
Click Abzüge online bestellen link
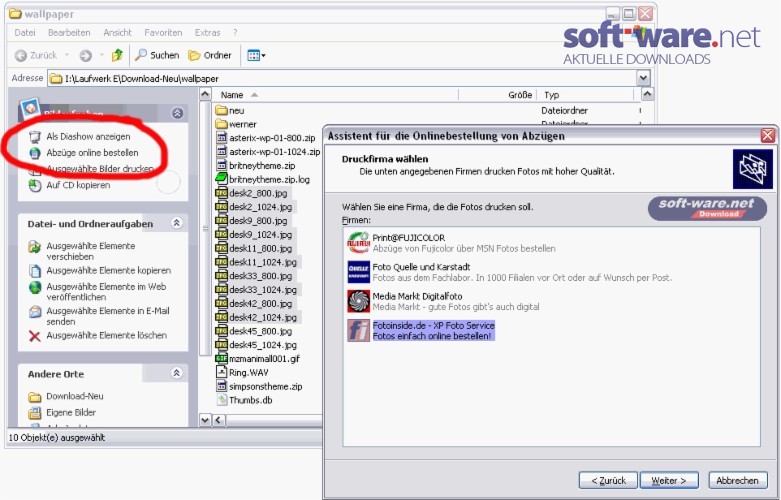point(92,153)
